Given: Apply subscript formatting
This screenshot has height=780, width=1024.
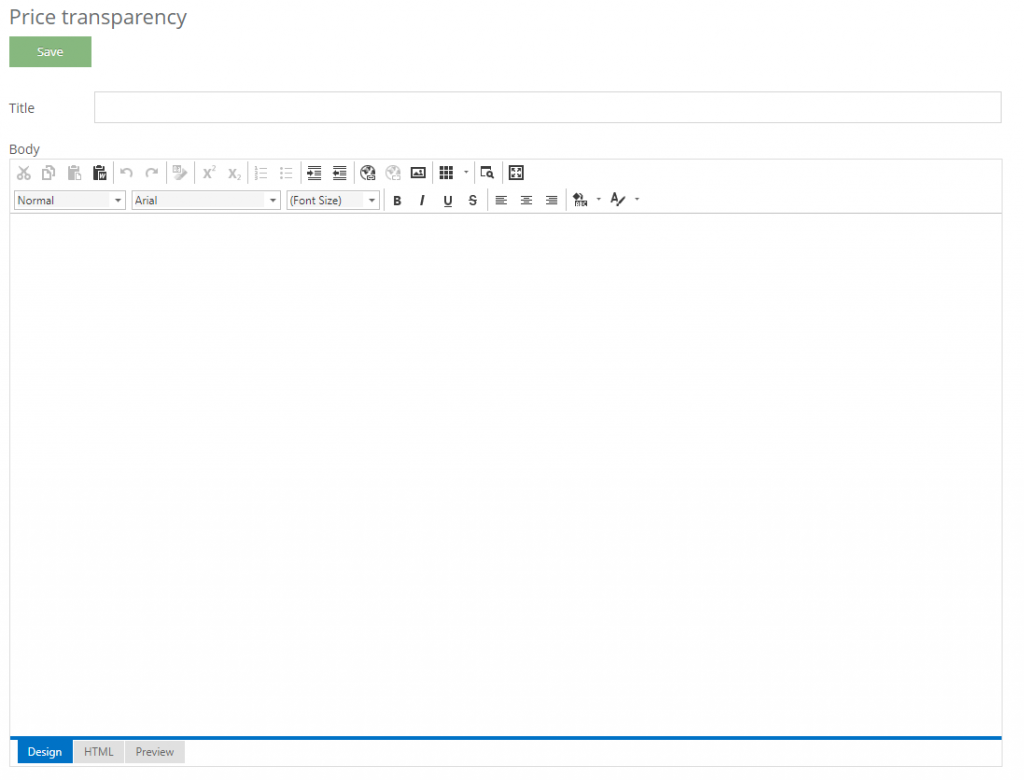Looking at the screenshot, I should (x=234, y=173).
